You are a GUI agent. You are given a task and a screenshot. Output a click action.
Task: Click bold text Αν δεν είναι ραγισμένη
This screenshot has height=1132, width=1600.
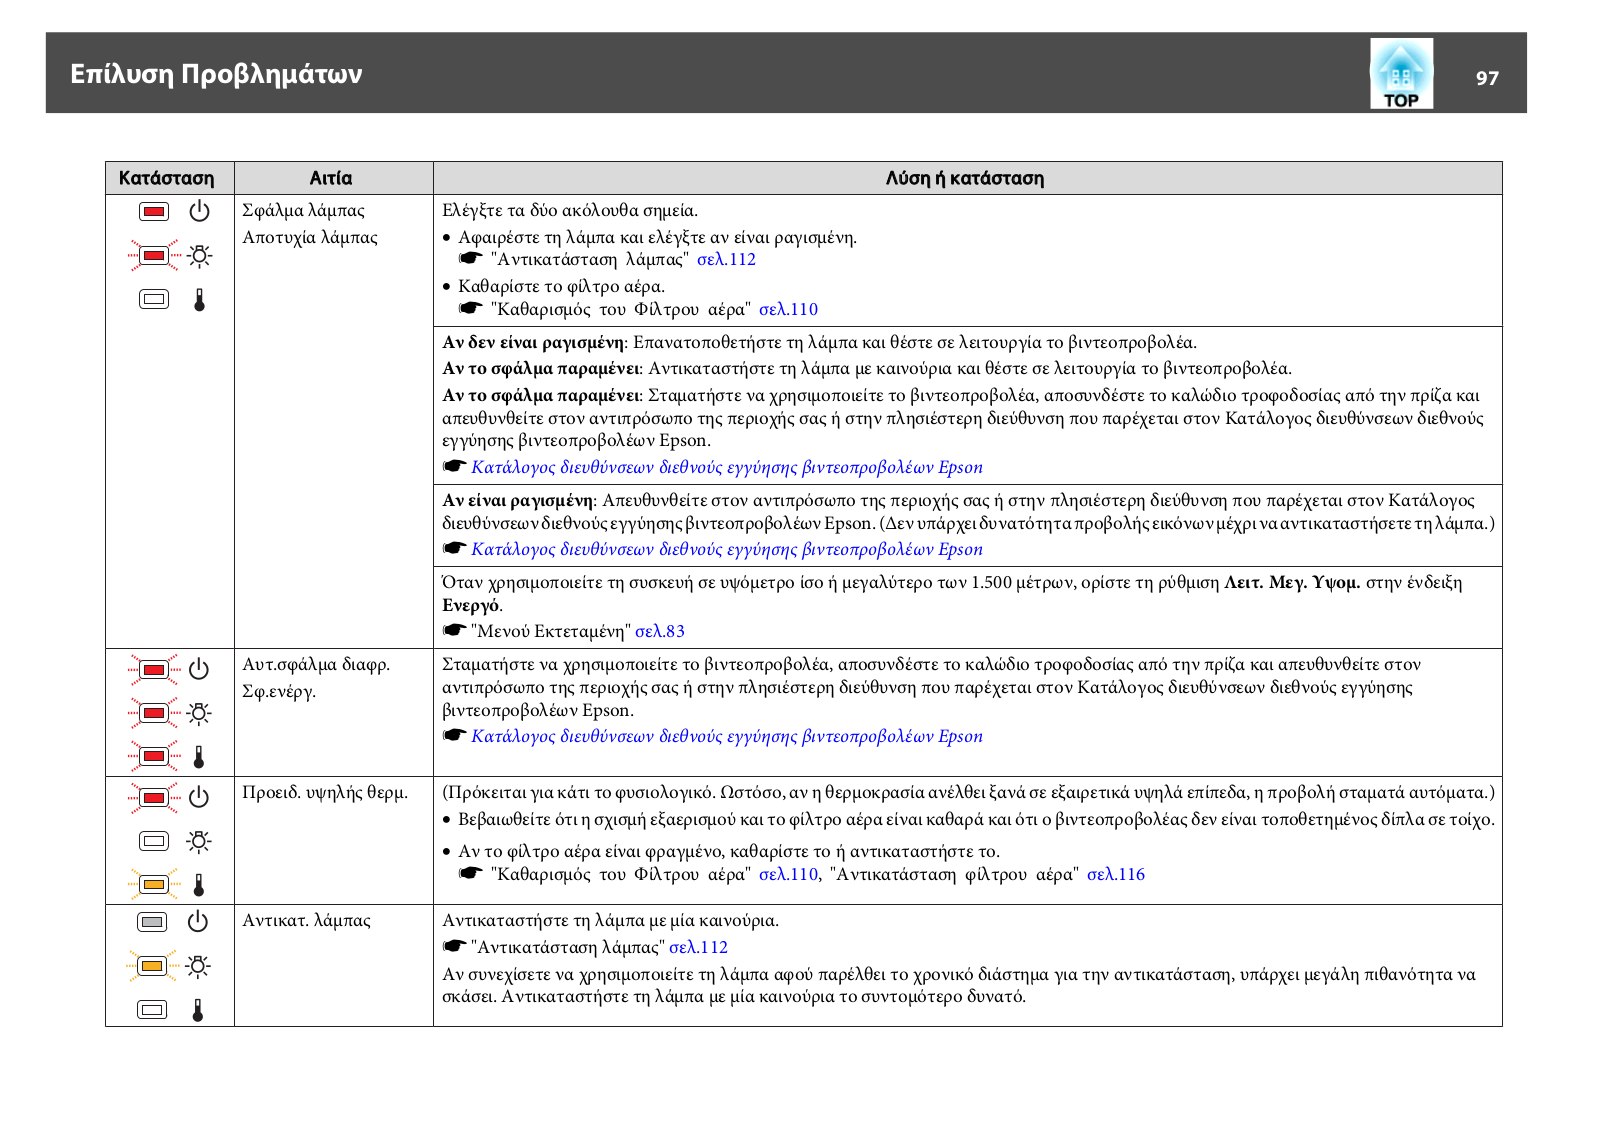tap(534, 343)
